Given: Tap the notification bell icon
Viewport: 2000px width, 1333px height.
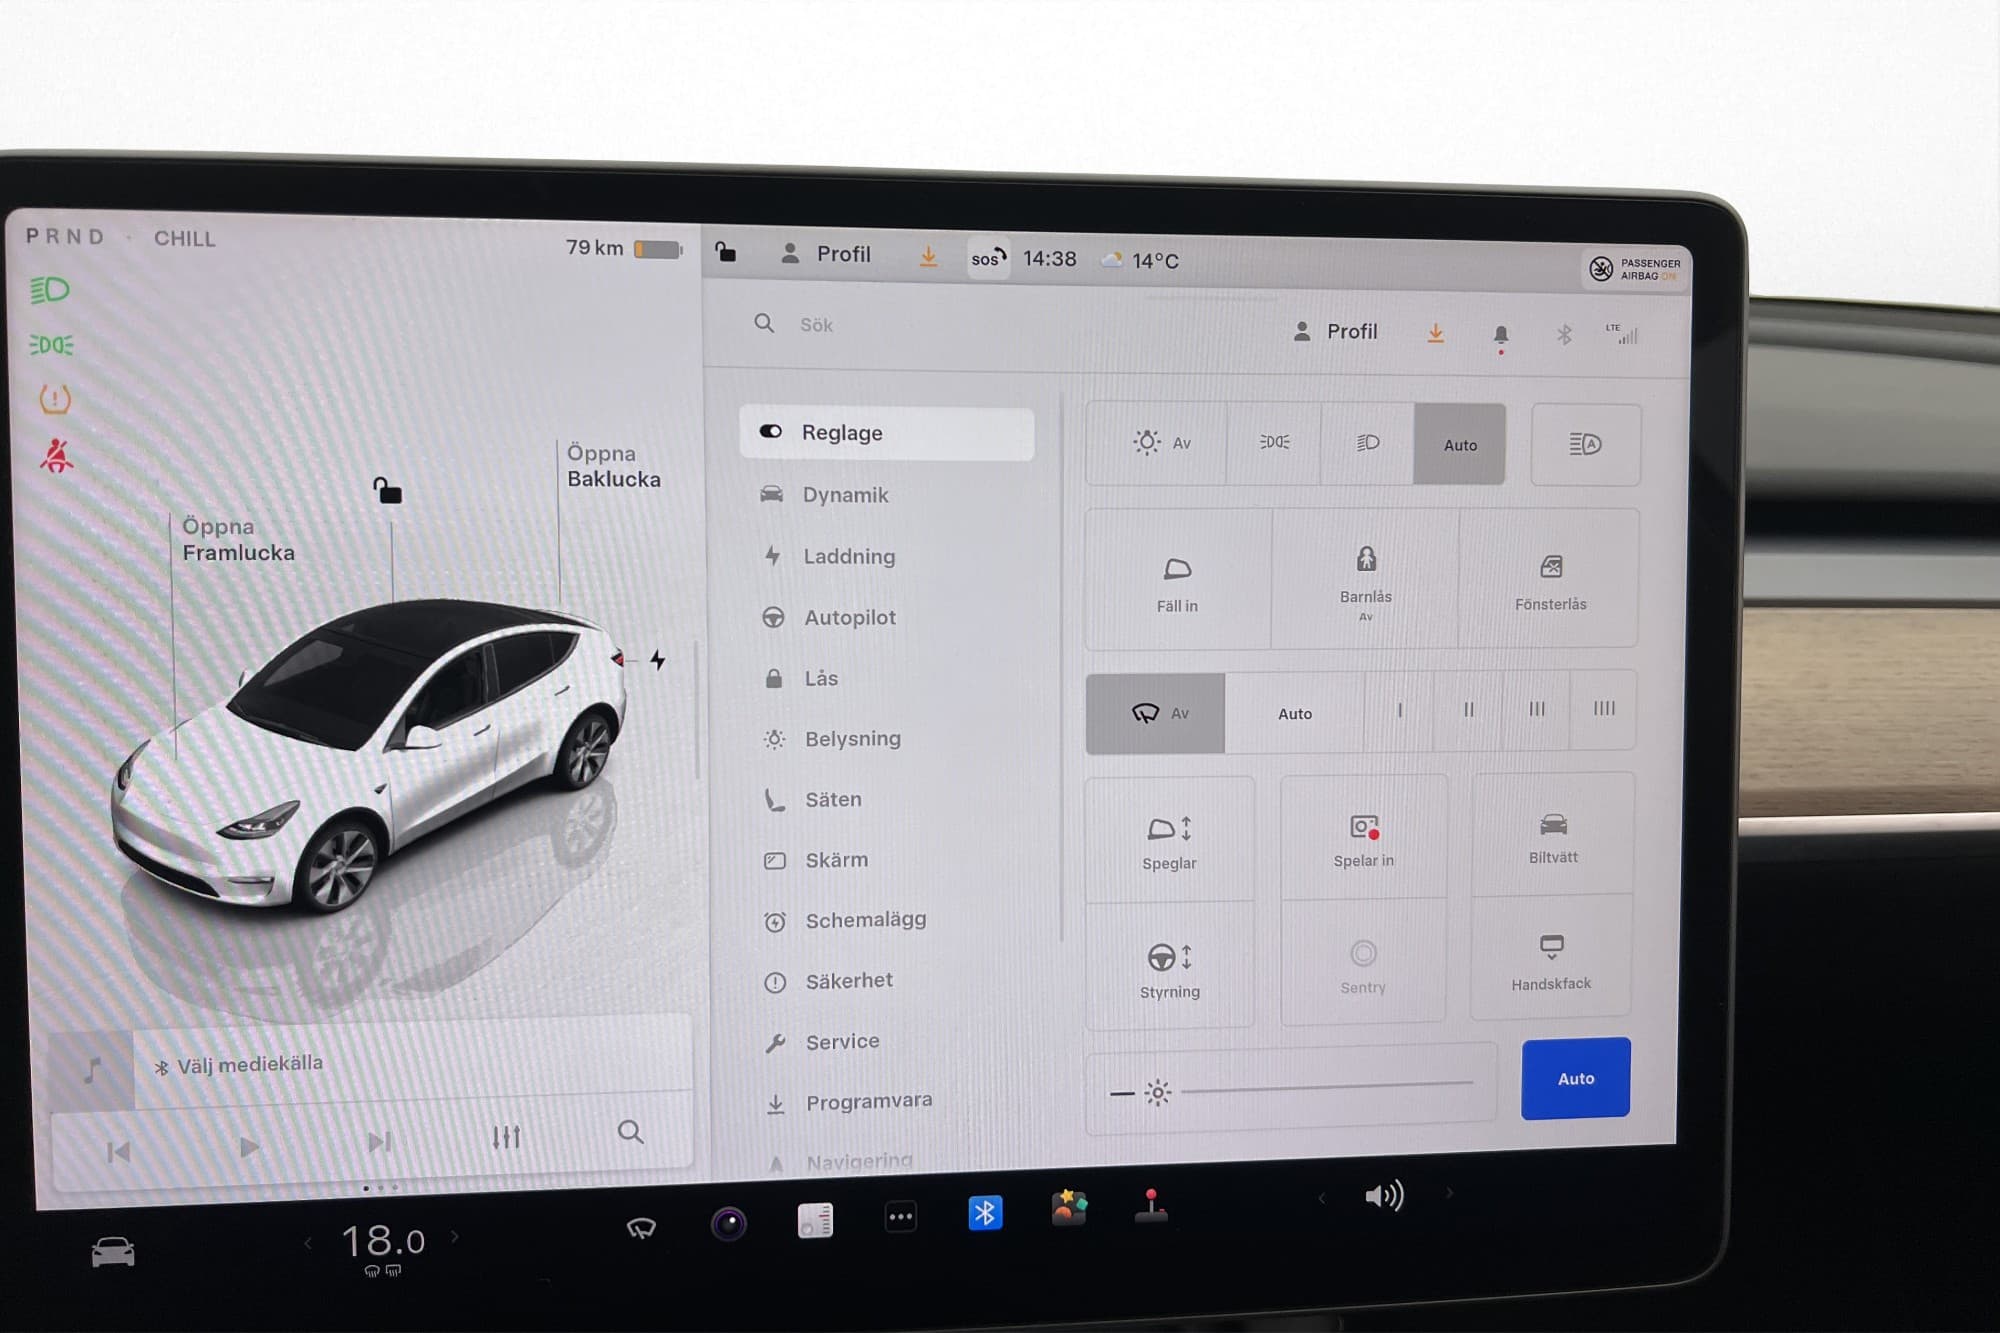Looking at the screenshot, I should [1500, 335].
